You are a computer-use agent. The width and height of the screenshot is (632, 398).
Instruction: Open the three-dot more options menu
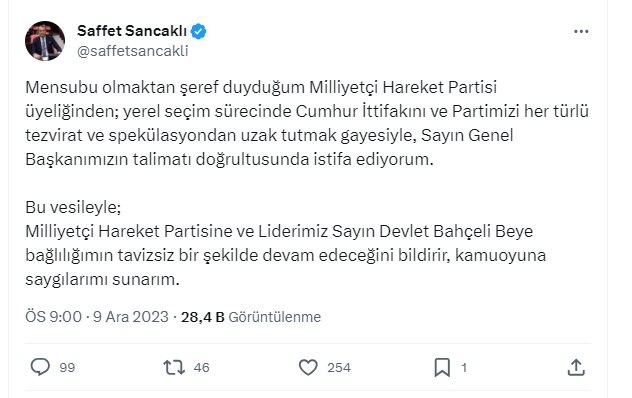[581, 31]
